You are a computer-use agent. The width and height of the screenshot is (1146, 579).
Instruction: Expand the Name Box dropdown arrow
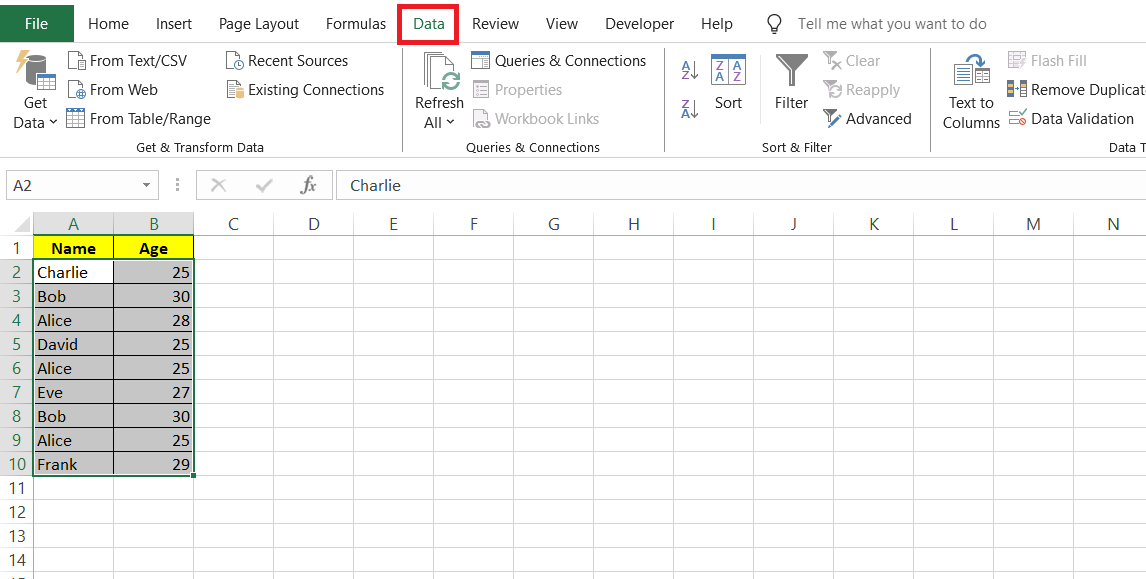click(147, 186)
